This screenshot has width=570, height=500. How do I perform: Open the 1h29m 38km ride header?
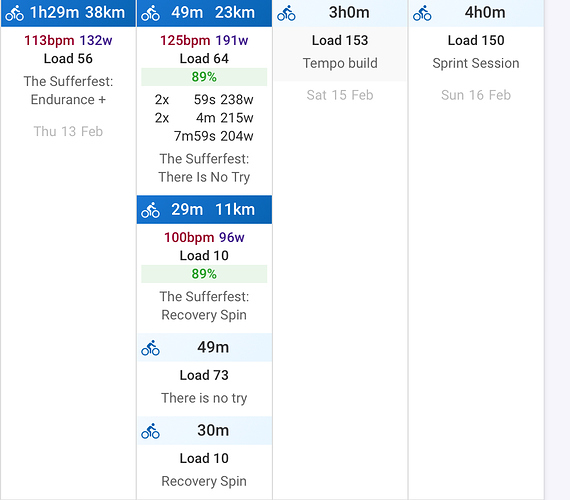pyautogui.click(x=68, y=13)
